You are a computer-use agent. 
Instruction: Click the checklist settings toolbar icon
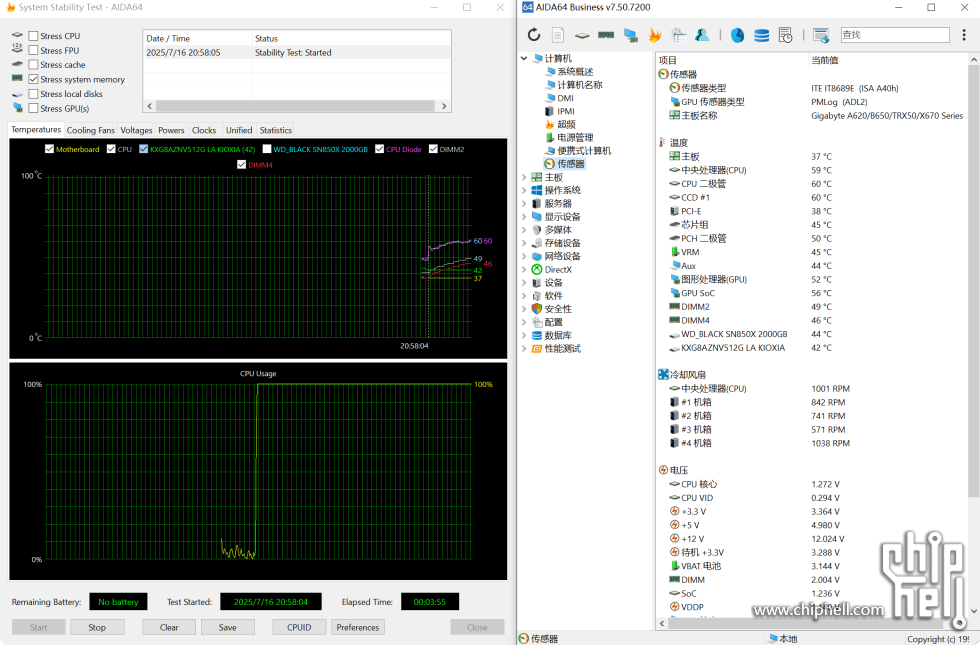[679, 35]
